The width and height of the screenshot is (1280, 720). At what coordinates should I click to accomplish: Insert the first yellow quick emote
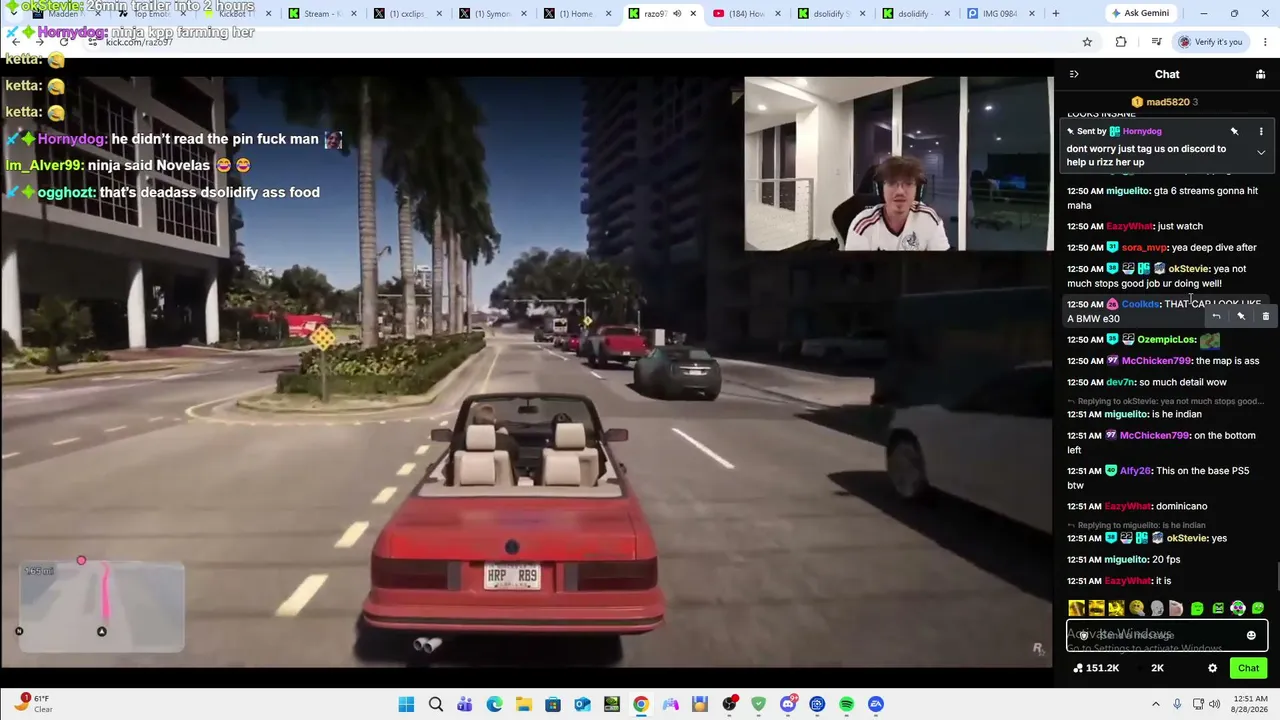click(x=1076, y=608)
